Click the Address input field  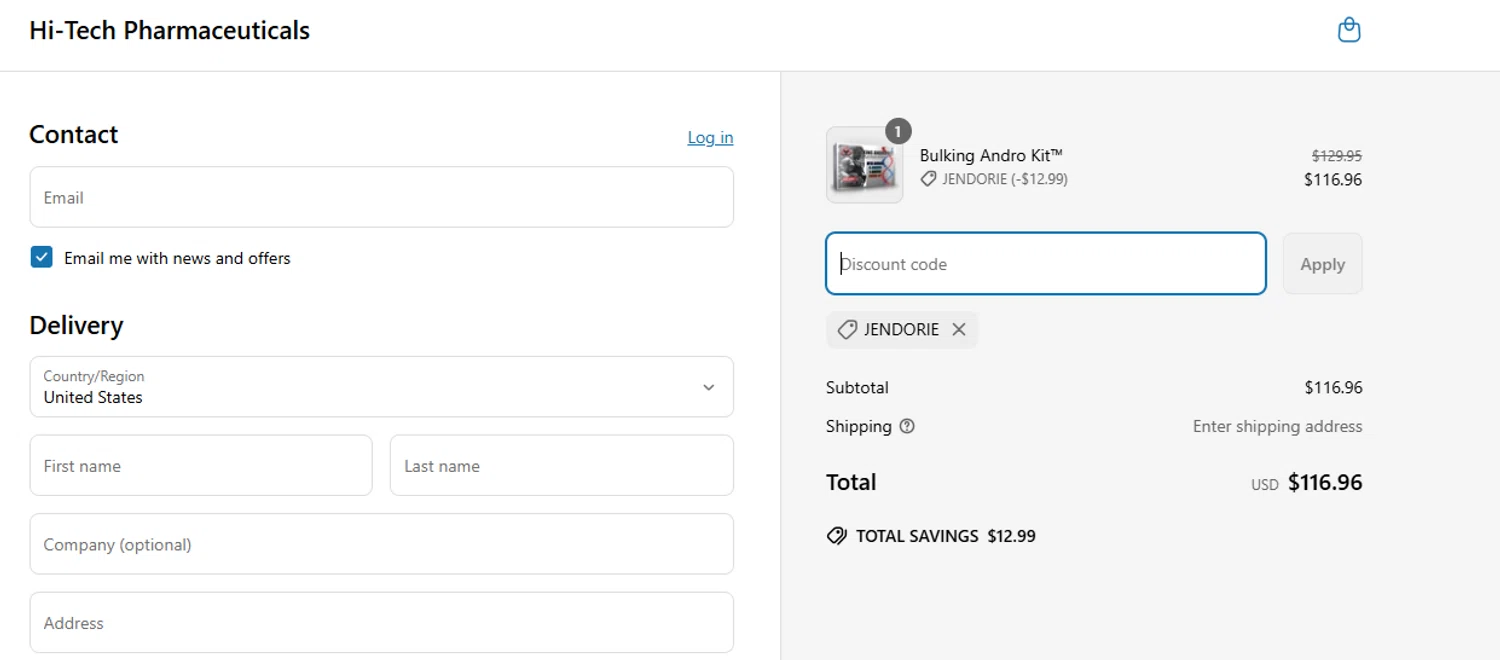coord(381,622)
